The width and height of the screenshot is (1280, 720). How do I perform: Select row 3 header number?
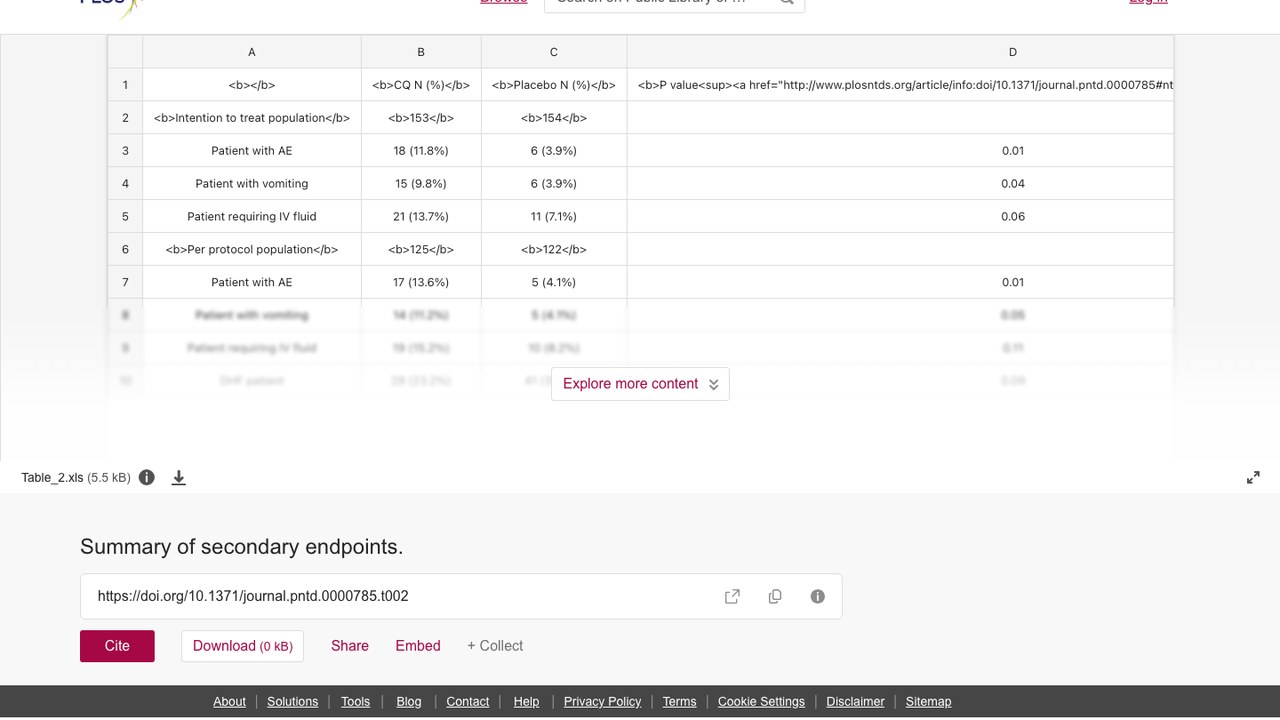pyautogui.click(x=125, y=151)
